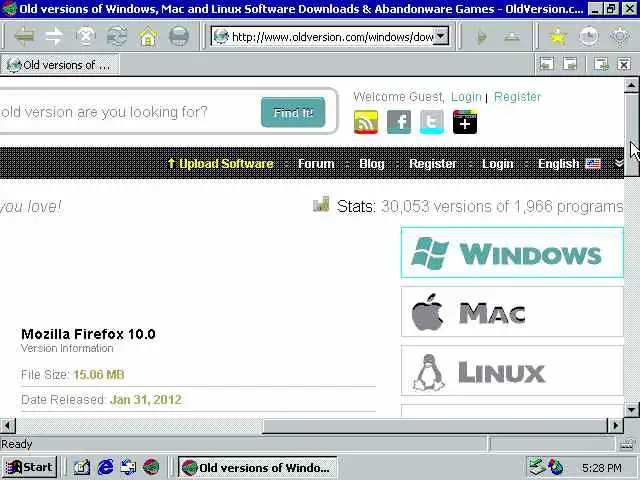Open the Facebook icon

(399, 122)
